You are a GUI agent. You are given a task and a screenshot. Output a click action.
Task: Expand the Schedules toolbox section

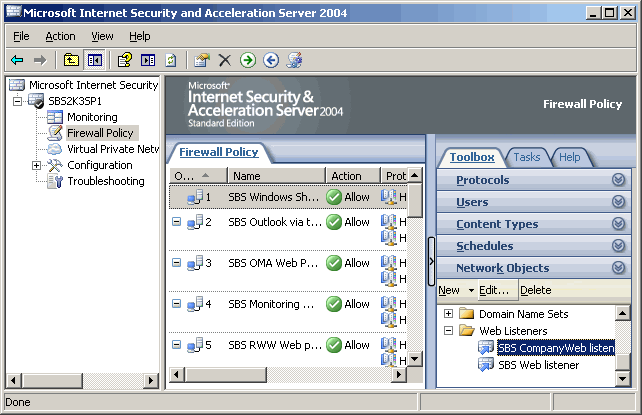click(618, 246)
